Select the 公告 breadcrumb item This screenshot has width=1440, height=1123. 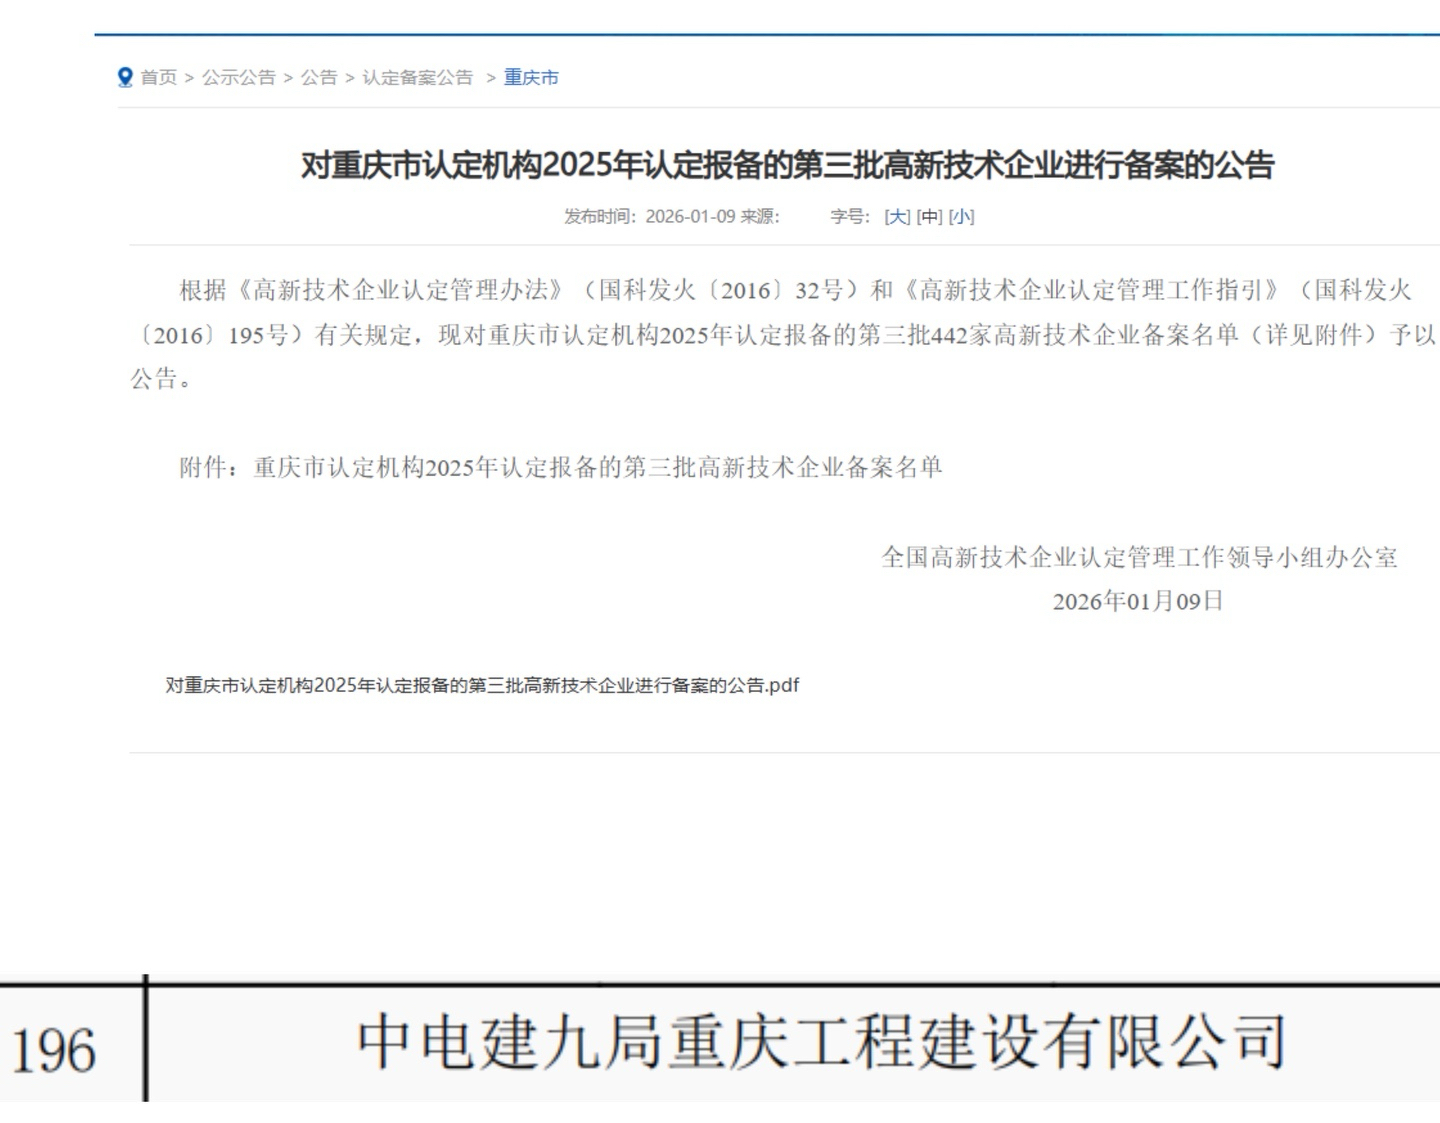click(x=319, y=77)
